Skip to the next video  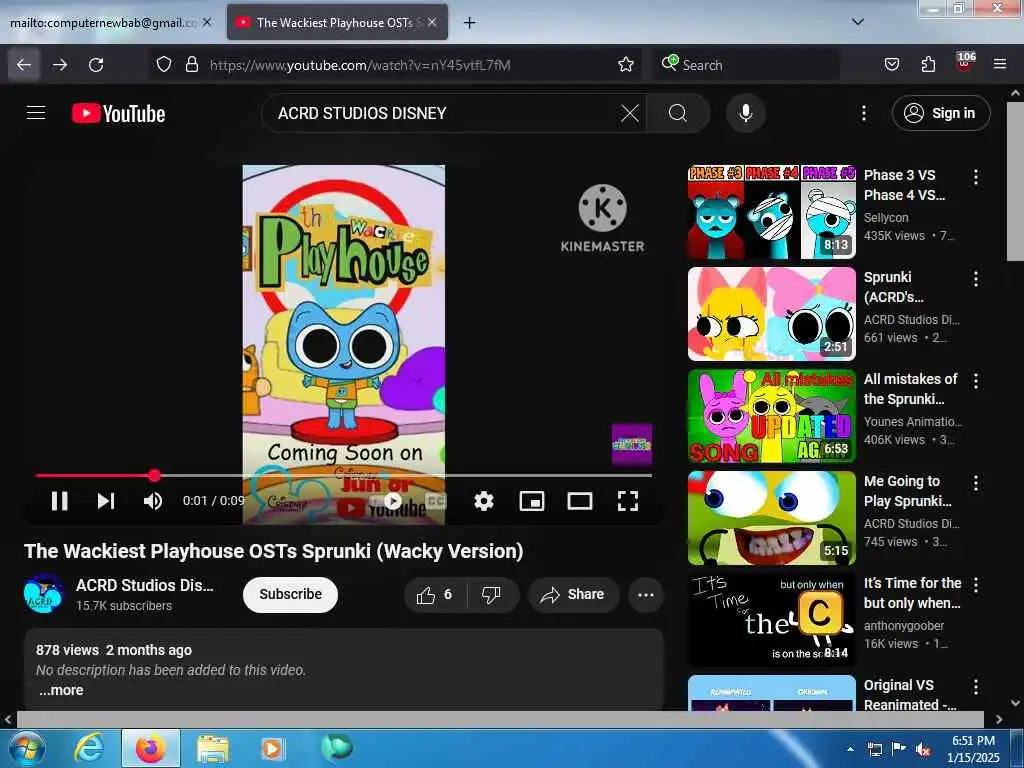pos(106,501)
